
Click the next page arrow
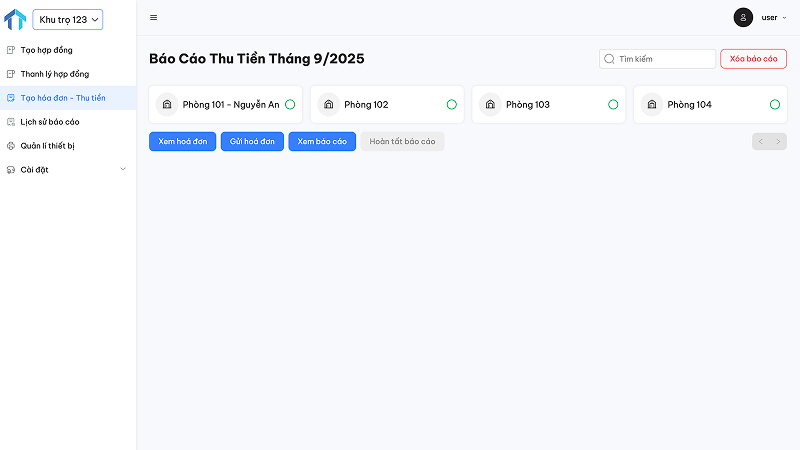tap(778, 142)
